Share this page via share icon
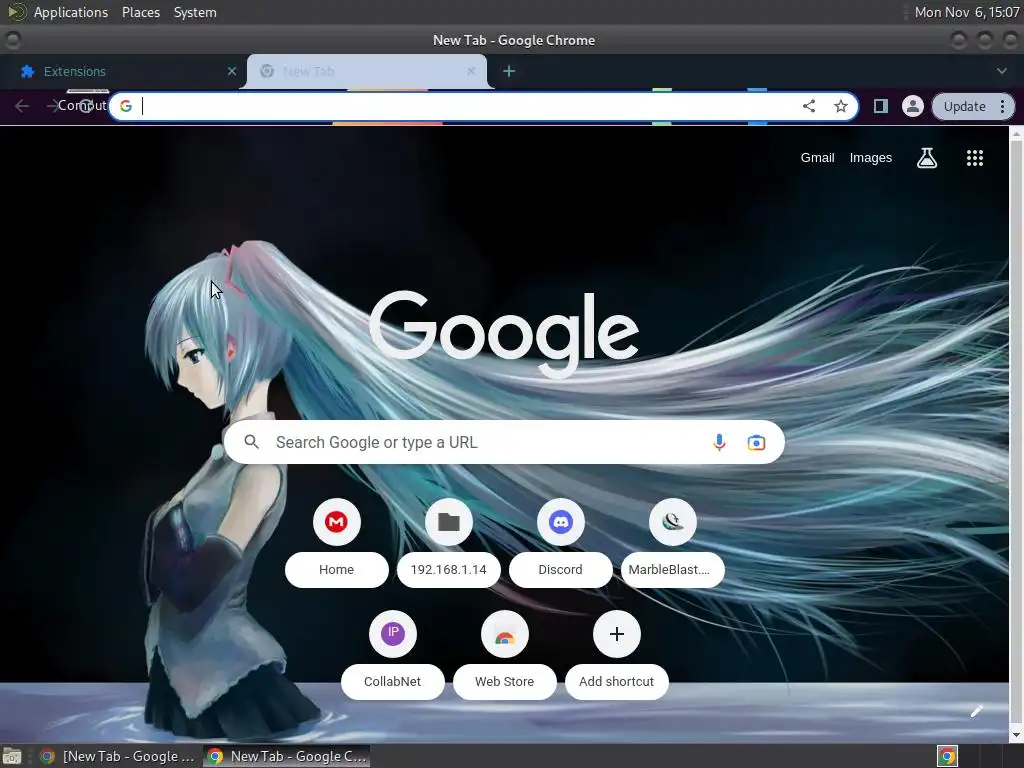1024x768 pixels. point(808,106)
